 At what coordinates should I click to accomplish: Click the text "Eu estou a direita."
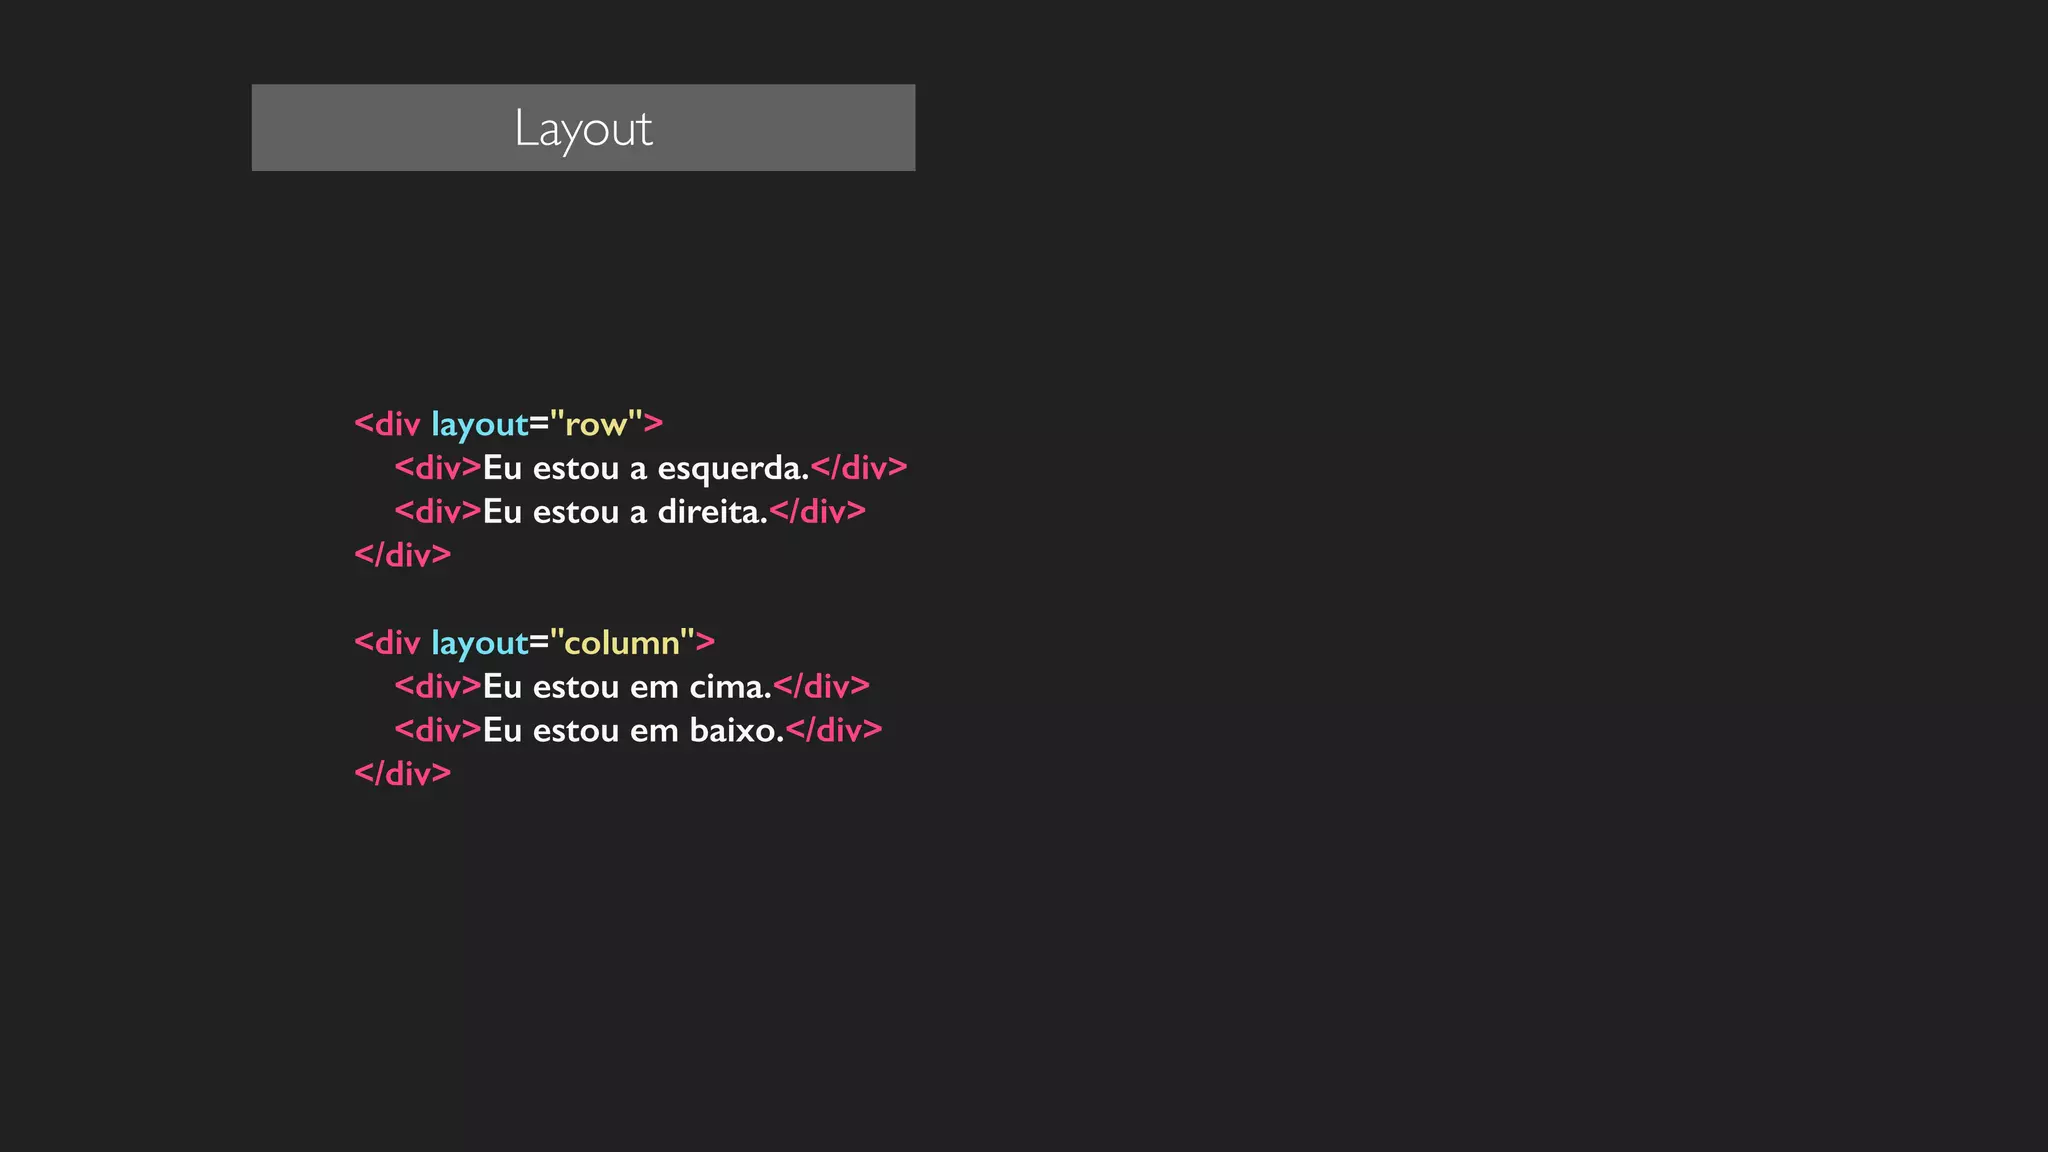pyautogui.click(x=625, y=512)
